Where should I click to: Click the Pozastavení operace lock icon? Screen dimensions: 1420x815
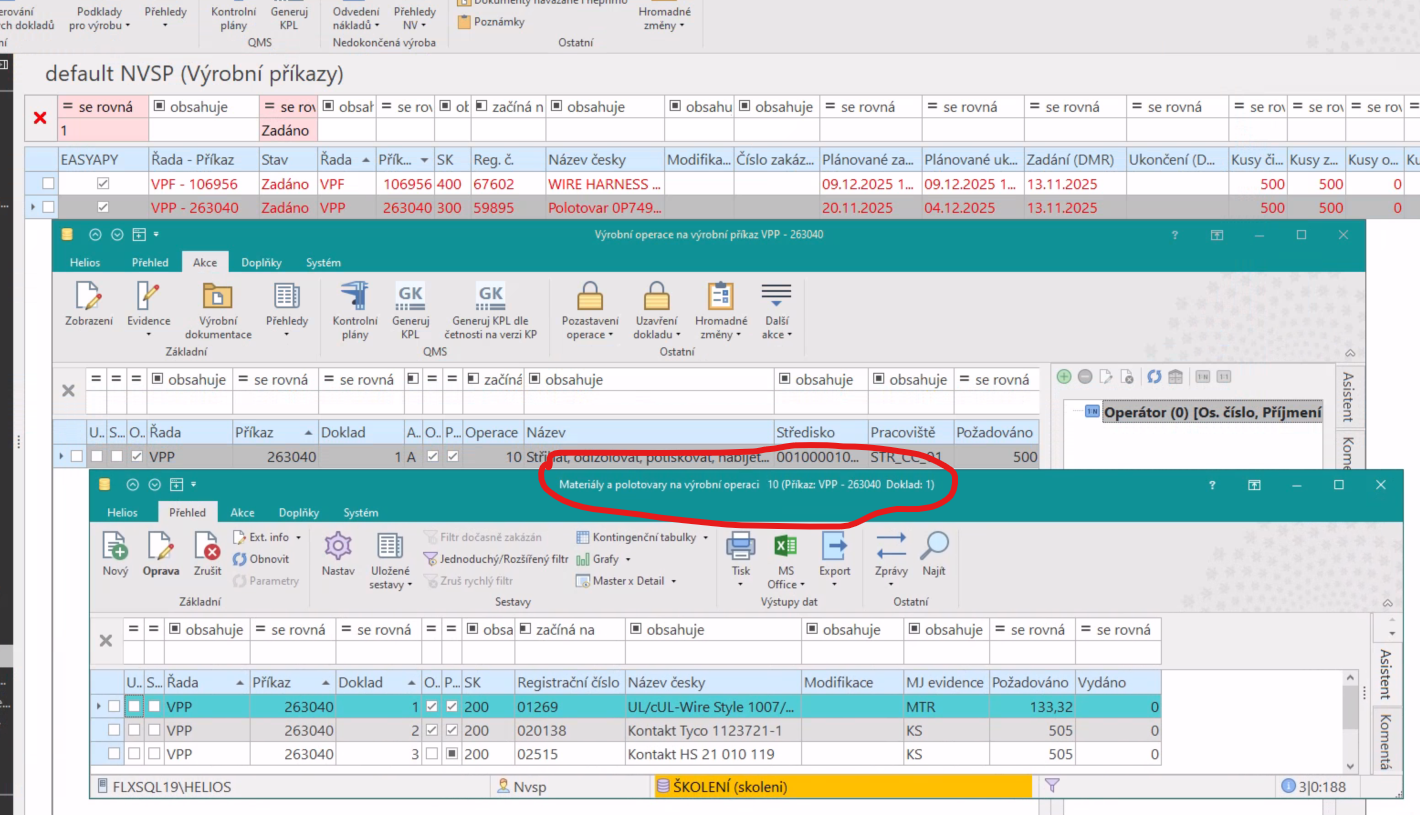tap(590, 298)
